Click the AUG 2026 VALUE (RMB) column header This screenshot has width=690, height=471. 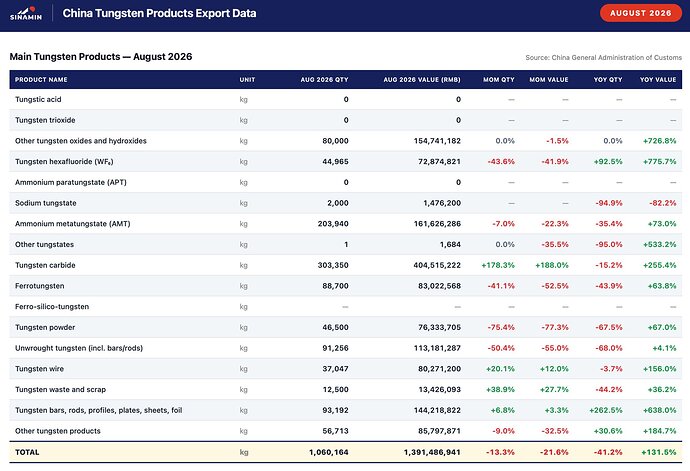(422, 80)
